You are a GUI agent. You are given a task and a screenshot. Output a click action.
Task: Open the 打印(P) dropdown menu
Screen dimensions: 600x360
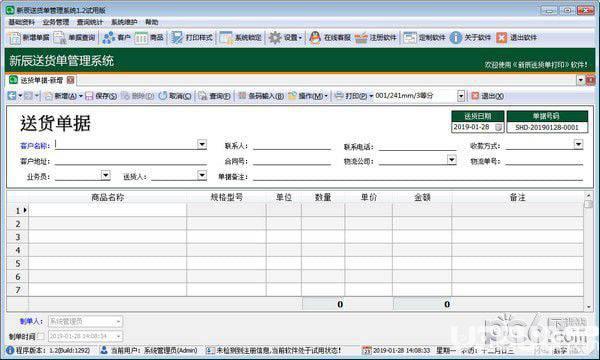click(x=354, y=96)
